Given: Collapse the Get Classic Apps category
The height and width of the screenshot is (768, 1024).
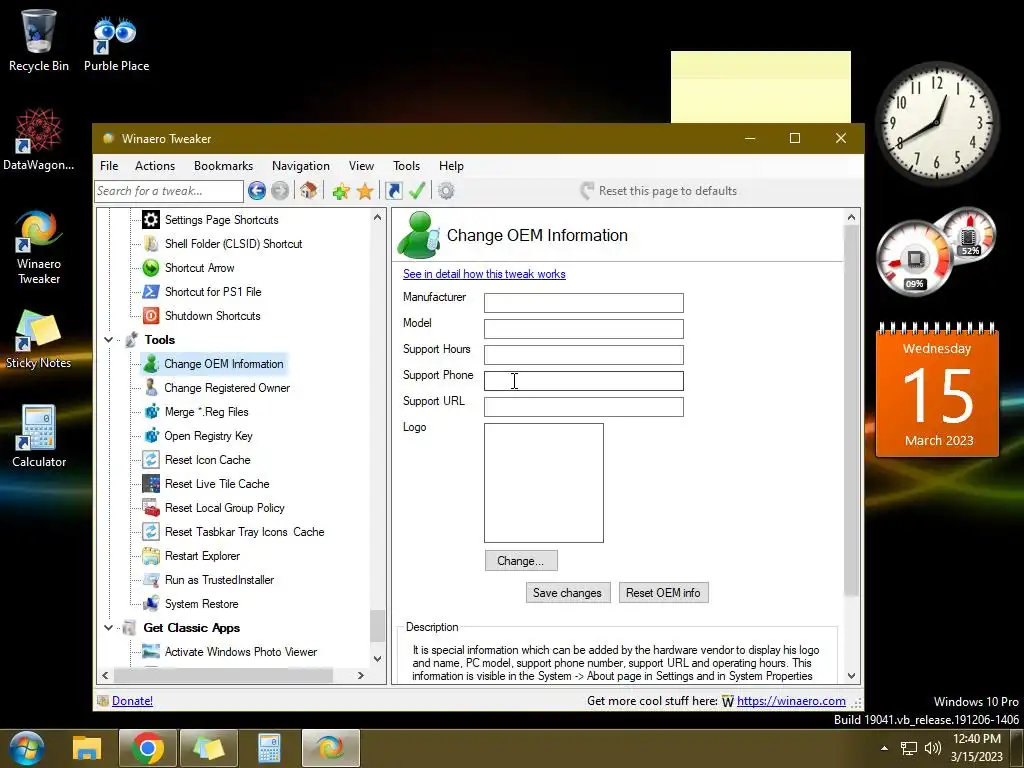Looking at the screenshot, I should pos(108,628).
